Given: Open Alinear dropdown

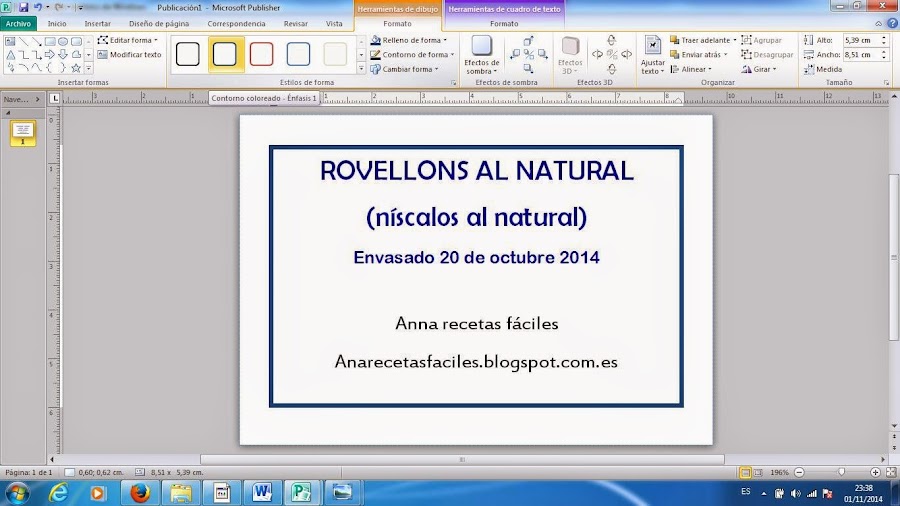Looking at the screenshot, I should (691, 69).
